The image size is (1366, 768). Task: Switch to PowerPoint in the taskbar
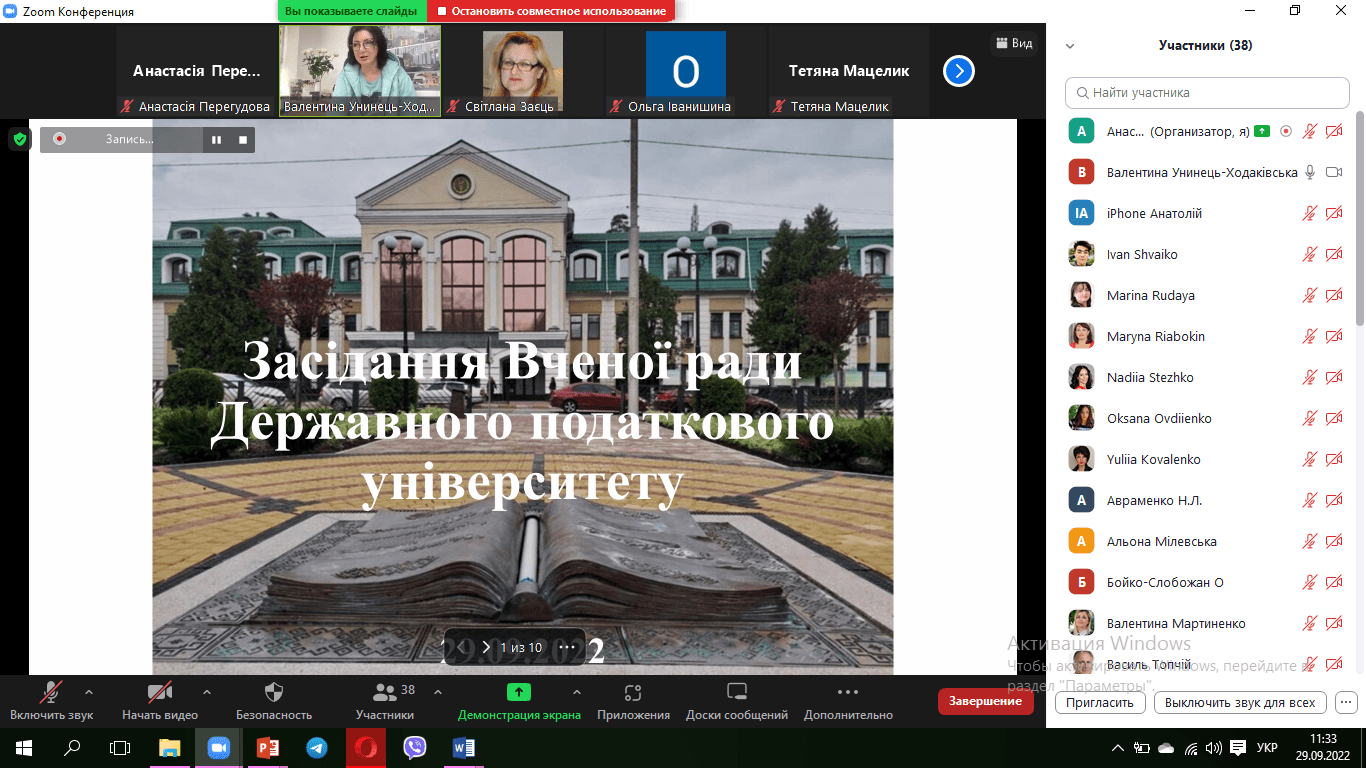tap(267, 747)
